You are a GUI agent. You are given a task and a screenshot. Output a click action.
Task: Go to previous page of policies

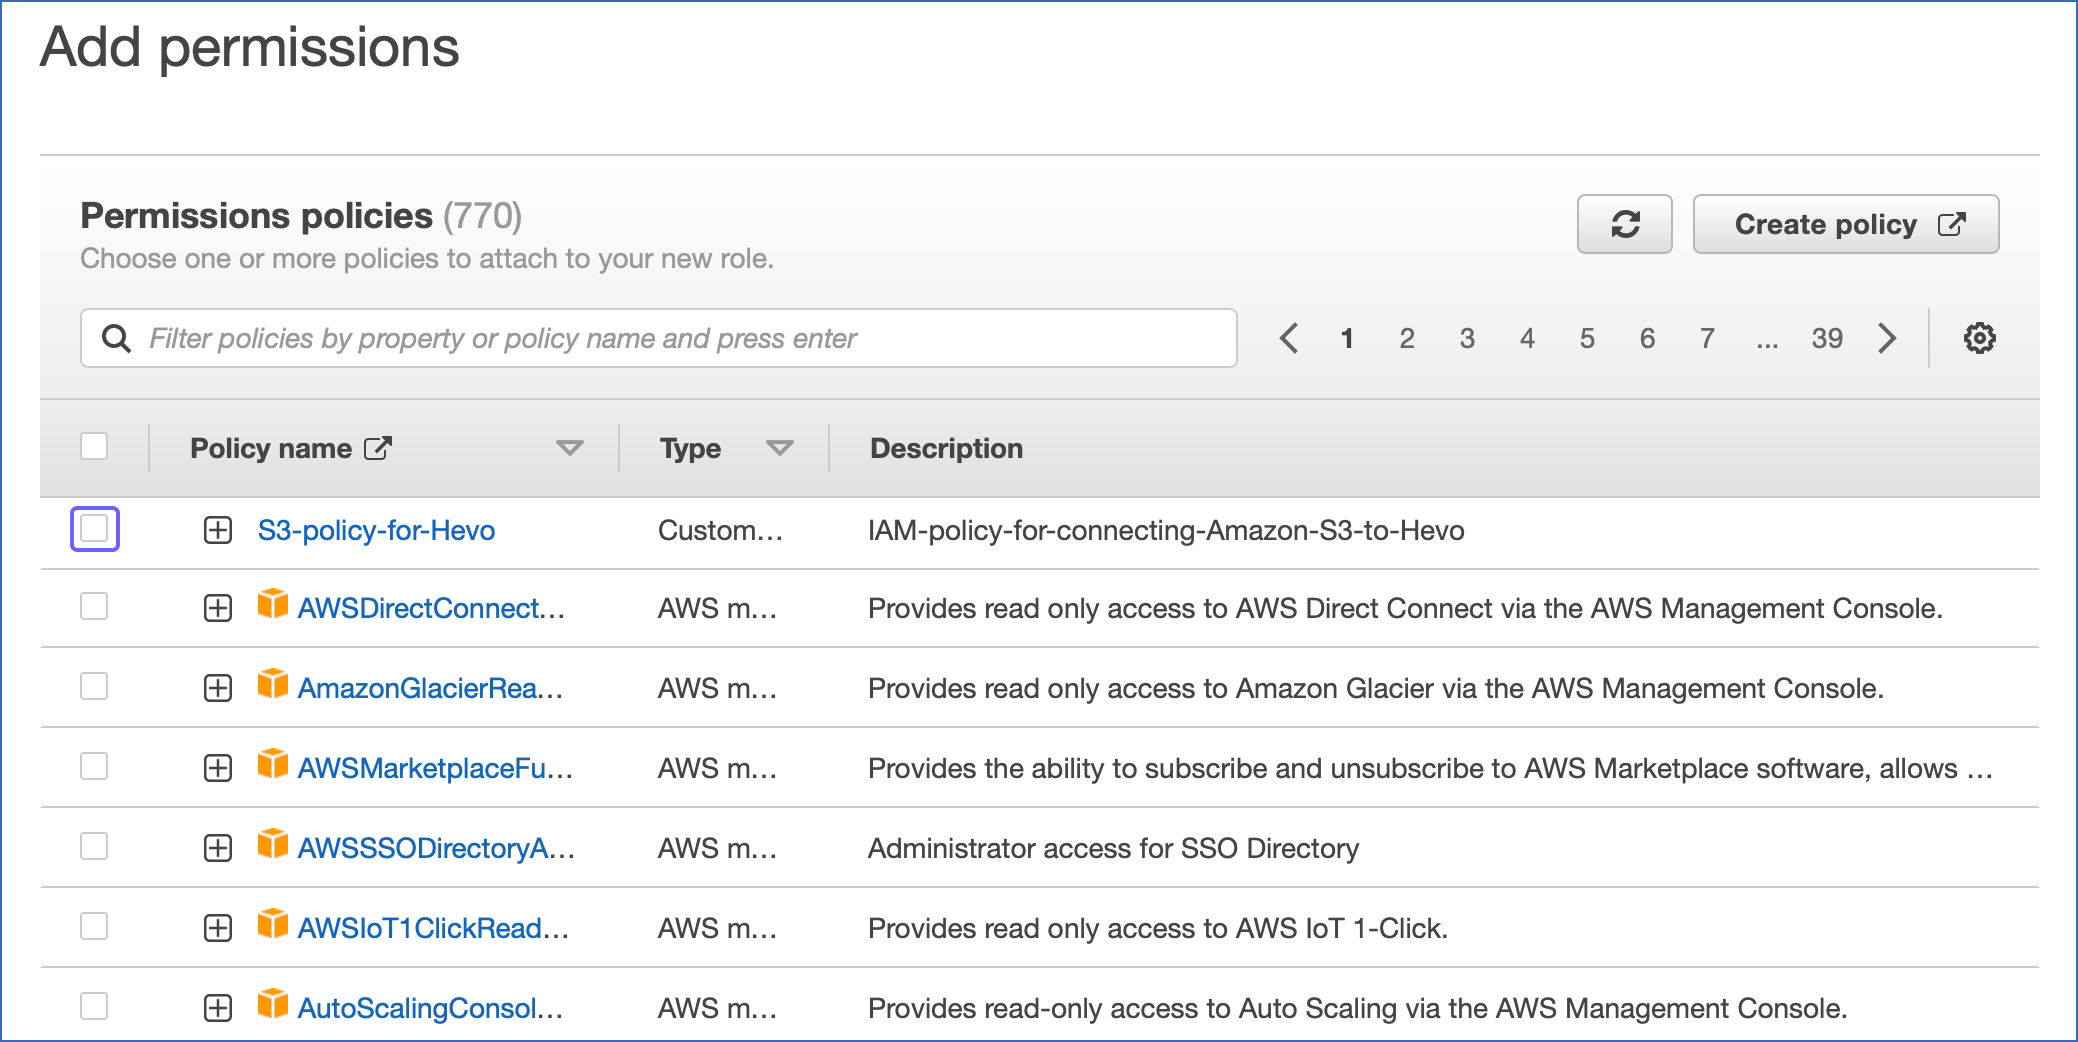pos(1289,338)
